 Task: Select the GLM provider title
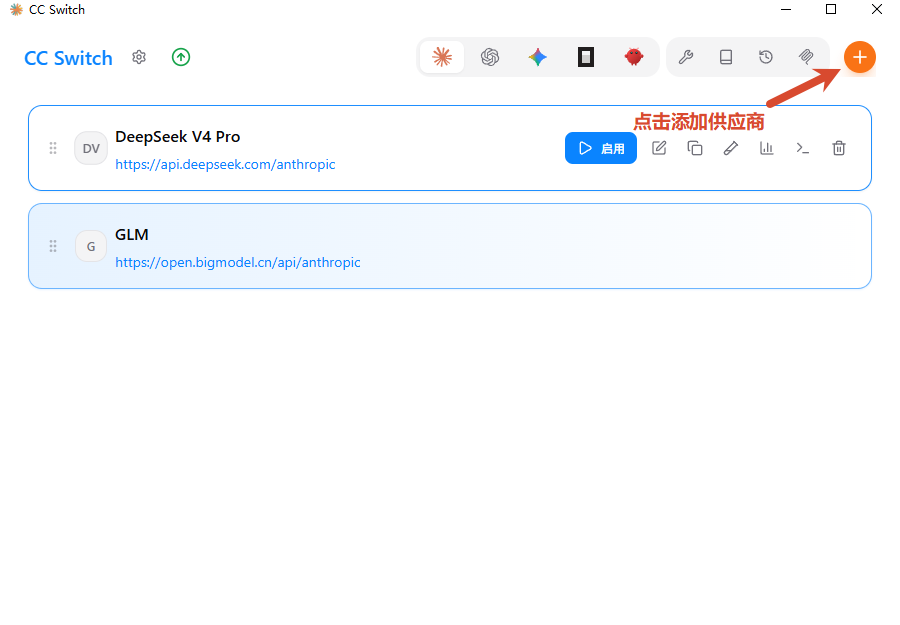(x=131, y=235)
